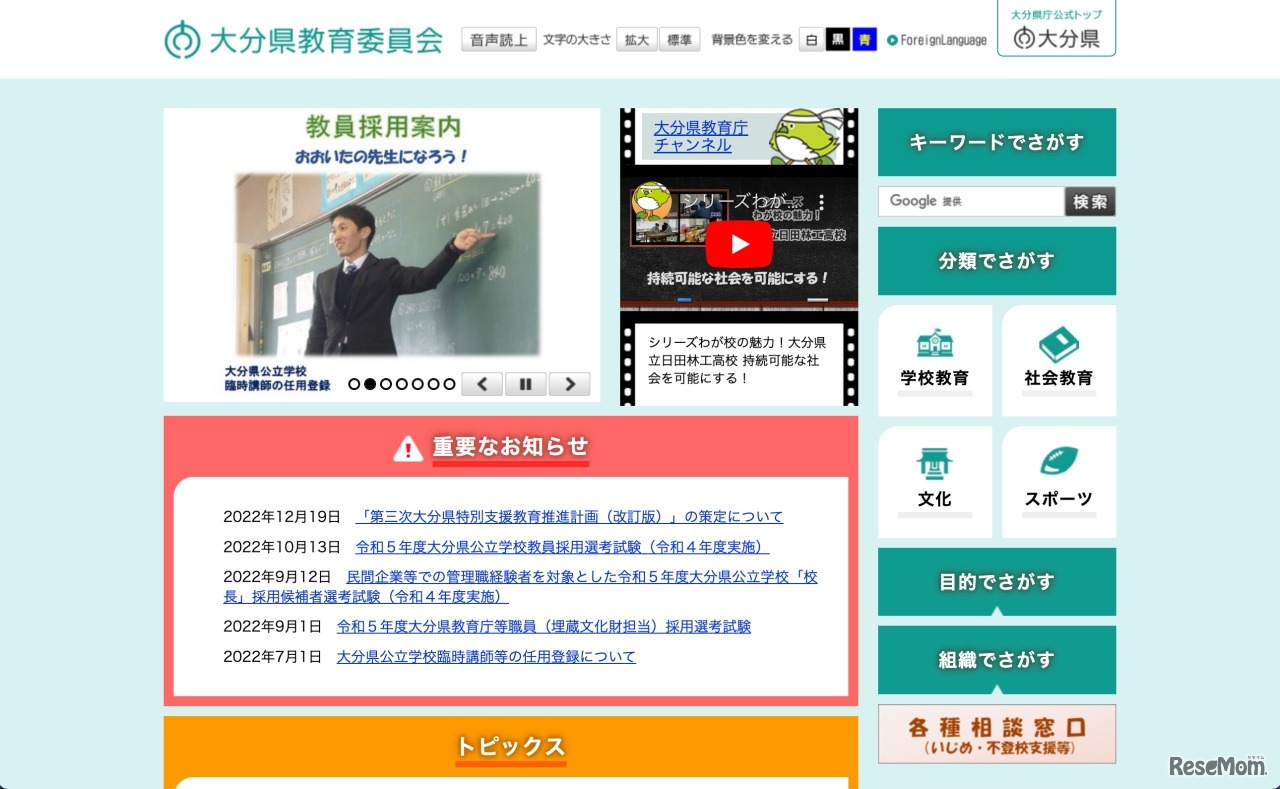The image size is (1280, 789).
Task: Expand the 組織でさがす section
Action: click(997, 660)
